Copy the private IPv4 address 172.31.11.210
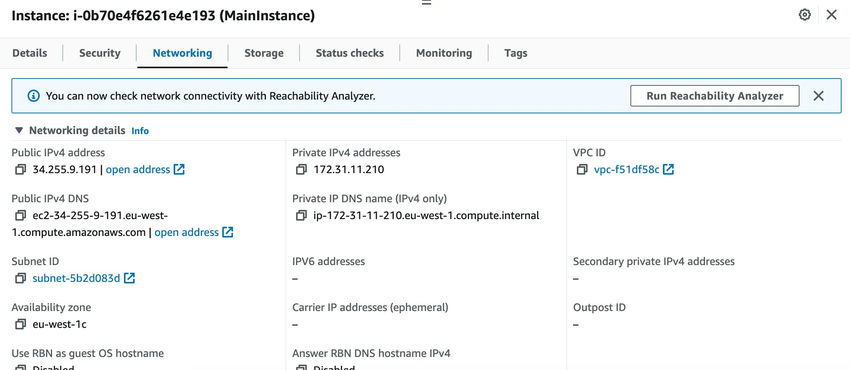This screenshot has height=370, width=850. click(x=301, y=170)
